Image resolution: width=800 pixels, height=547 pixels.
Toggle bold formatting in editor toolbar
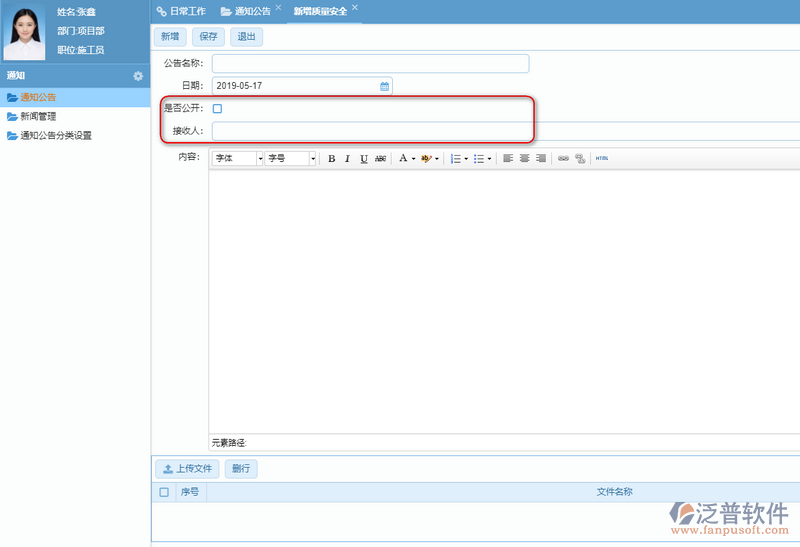click(332, 159)
